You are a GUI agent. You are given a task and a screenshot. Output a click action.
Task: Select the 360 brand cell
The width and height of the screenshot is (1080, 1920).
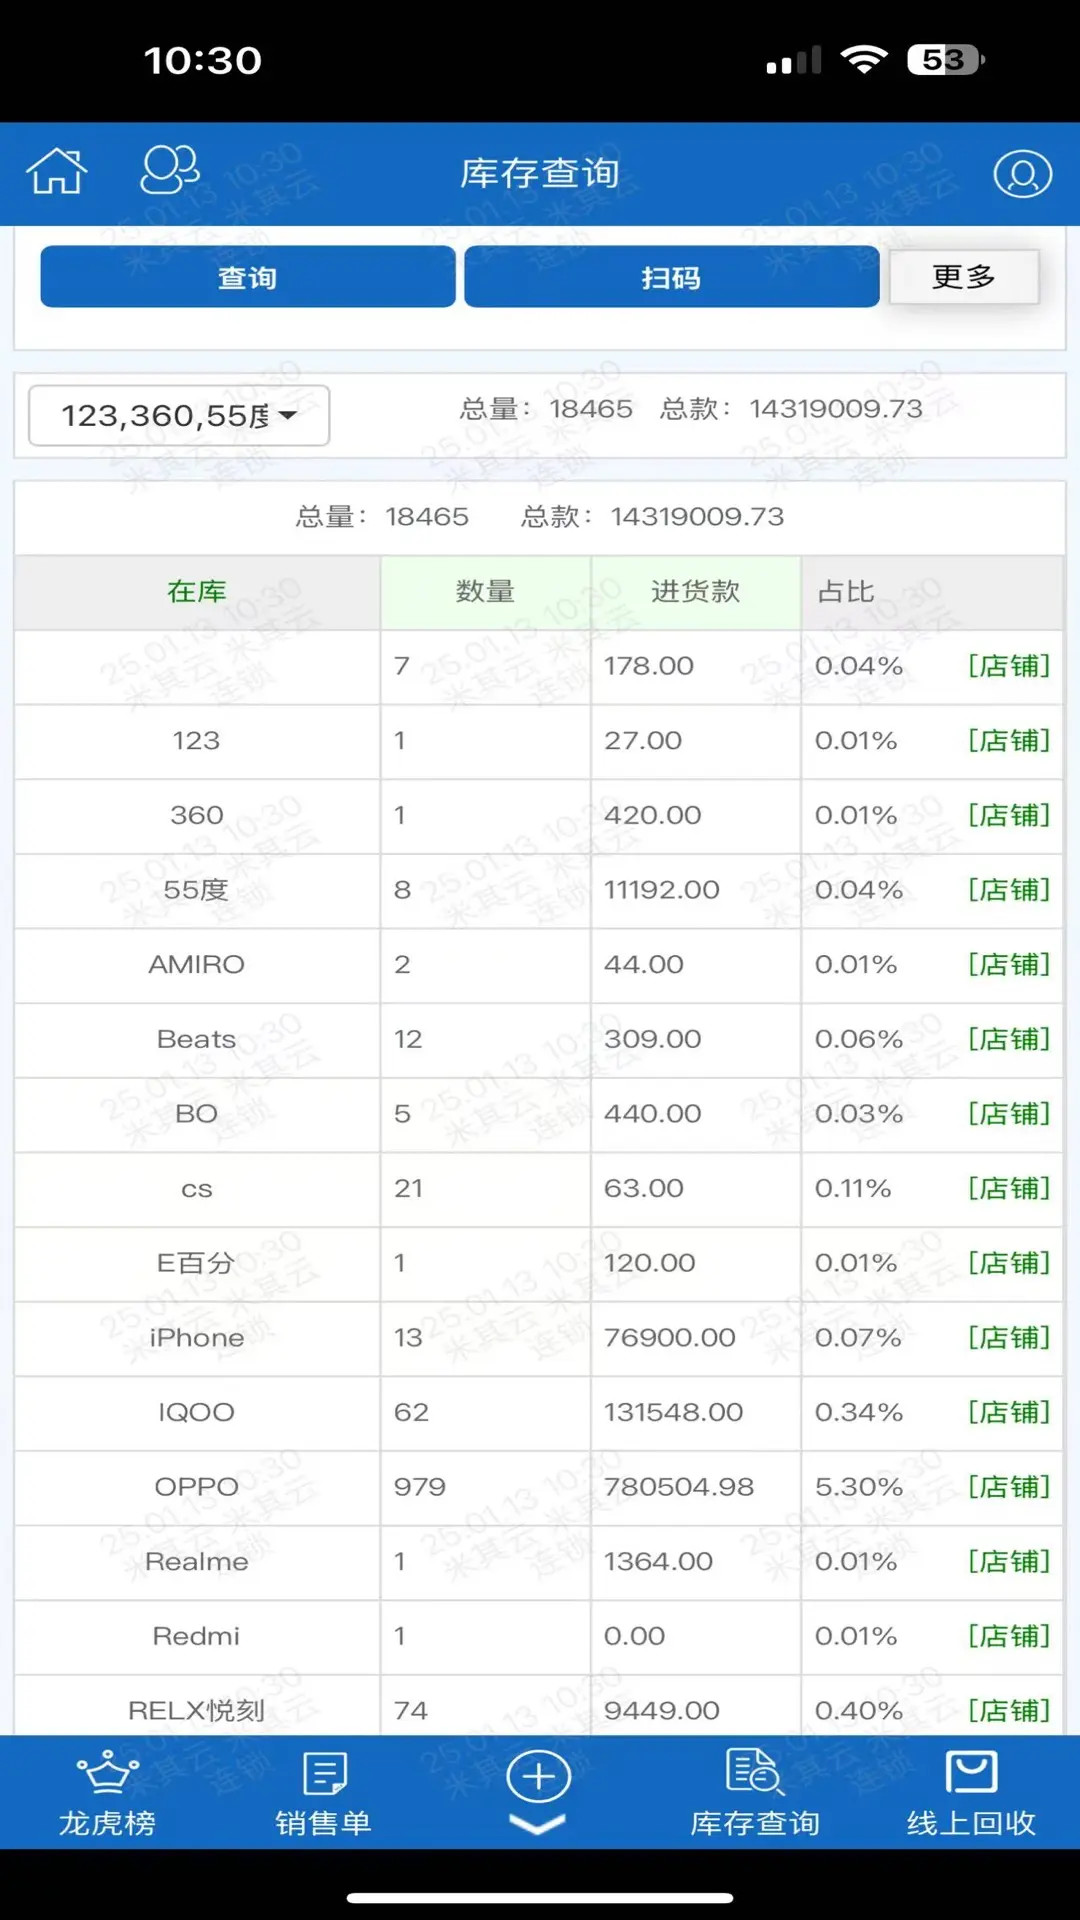pyautogui.click(x=197, y=815)
